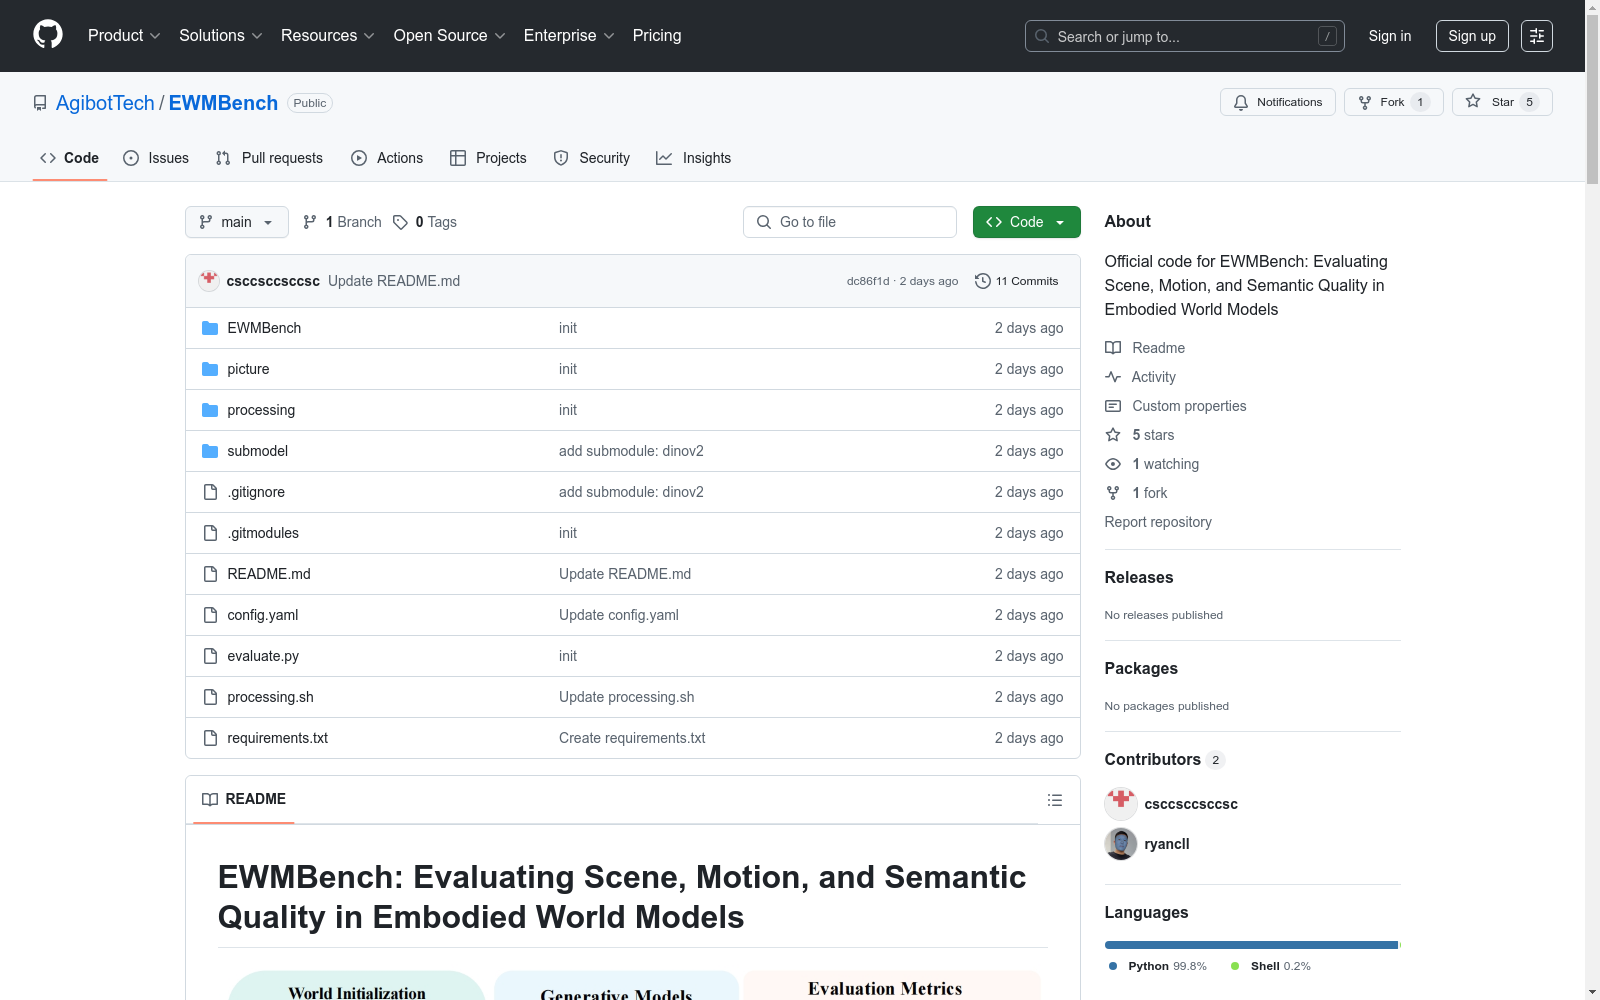The image size is (1600, 1000).
Task: View the 11 Commits link
Action: pos(1016,281)
